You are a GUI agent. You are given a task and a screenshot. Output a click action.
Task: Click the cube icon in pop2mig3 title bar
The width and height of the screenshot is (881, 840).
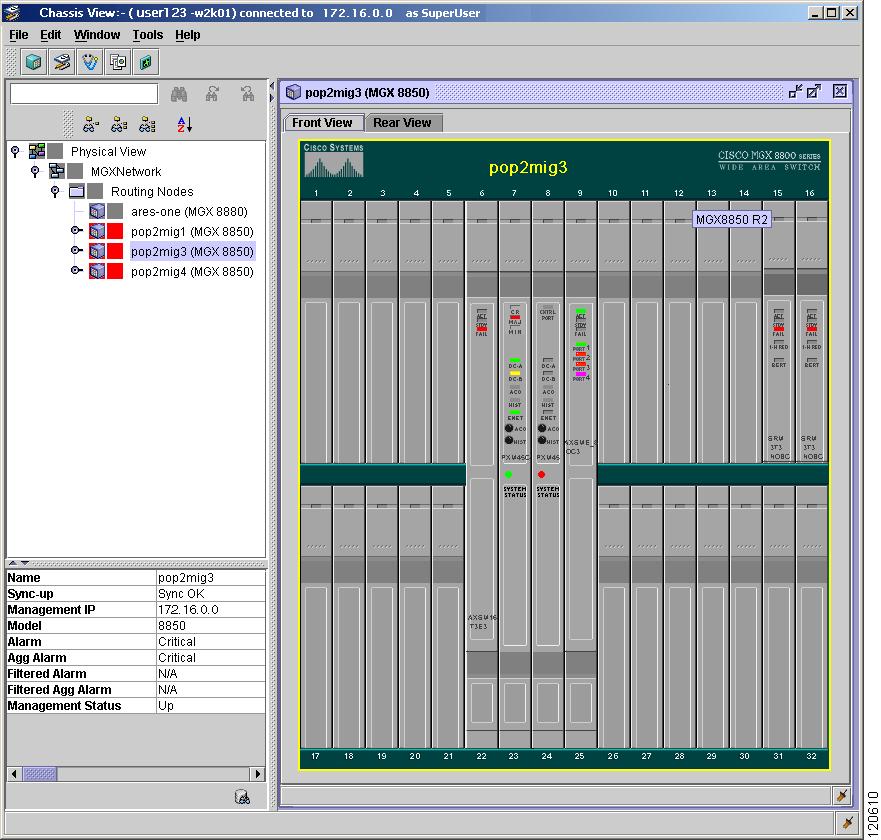293,92
